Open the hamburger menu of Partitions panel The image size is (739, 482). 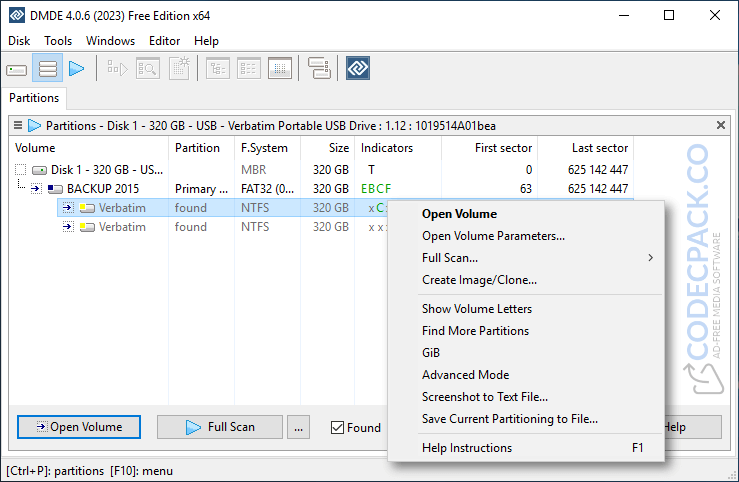[18, 125]
